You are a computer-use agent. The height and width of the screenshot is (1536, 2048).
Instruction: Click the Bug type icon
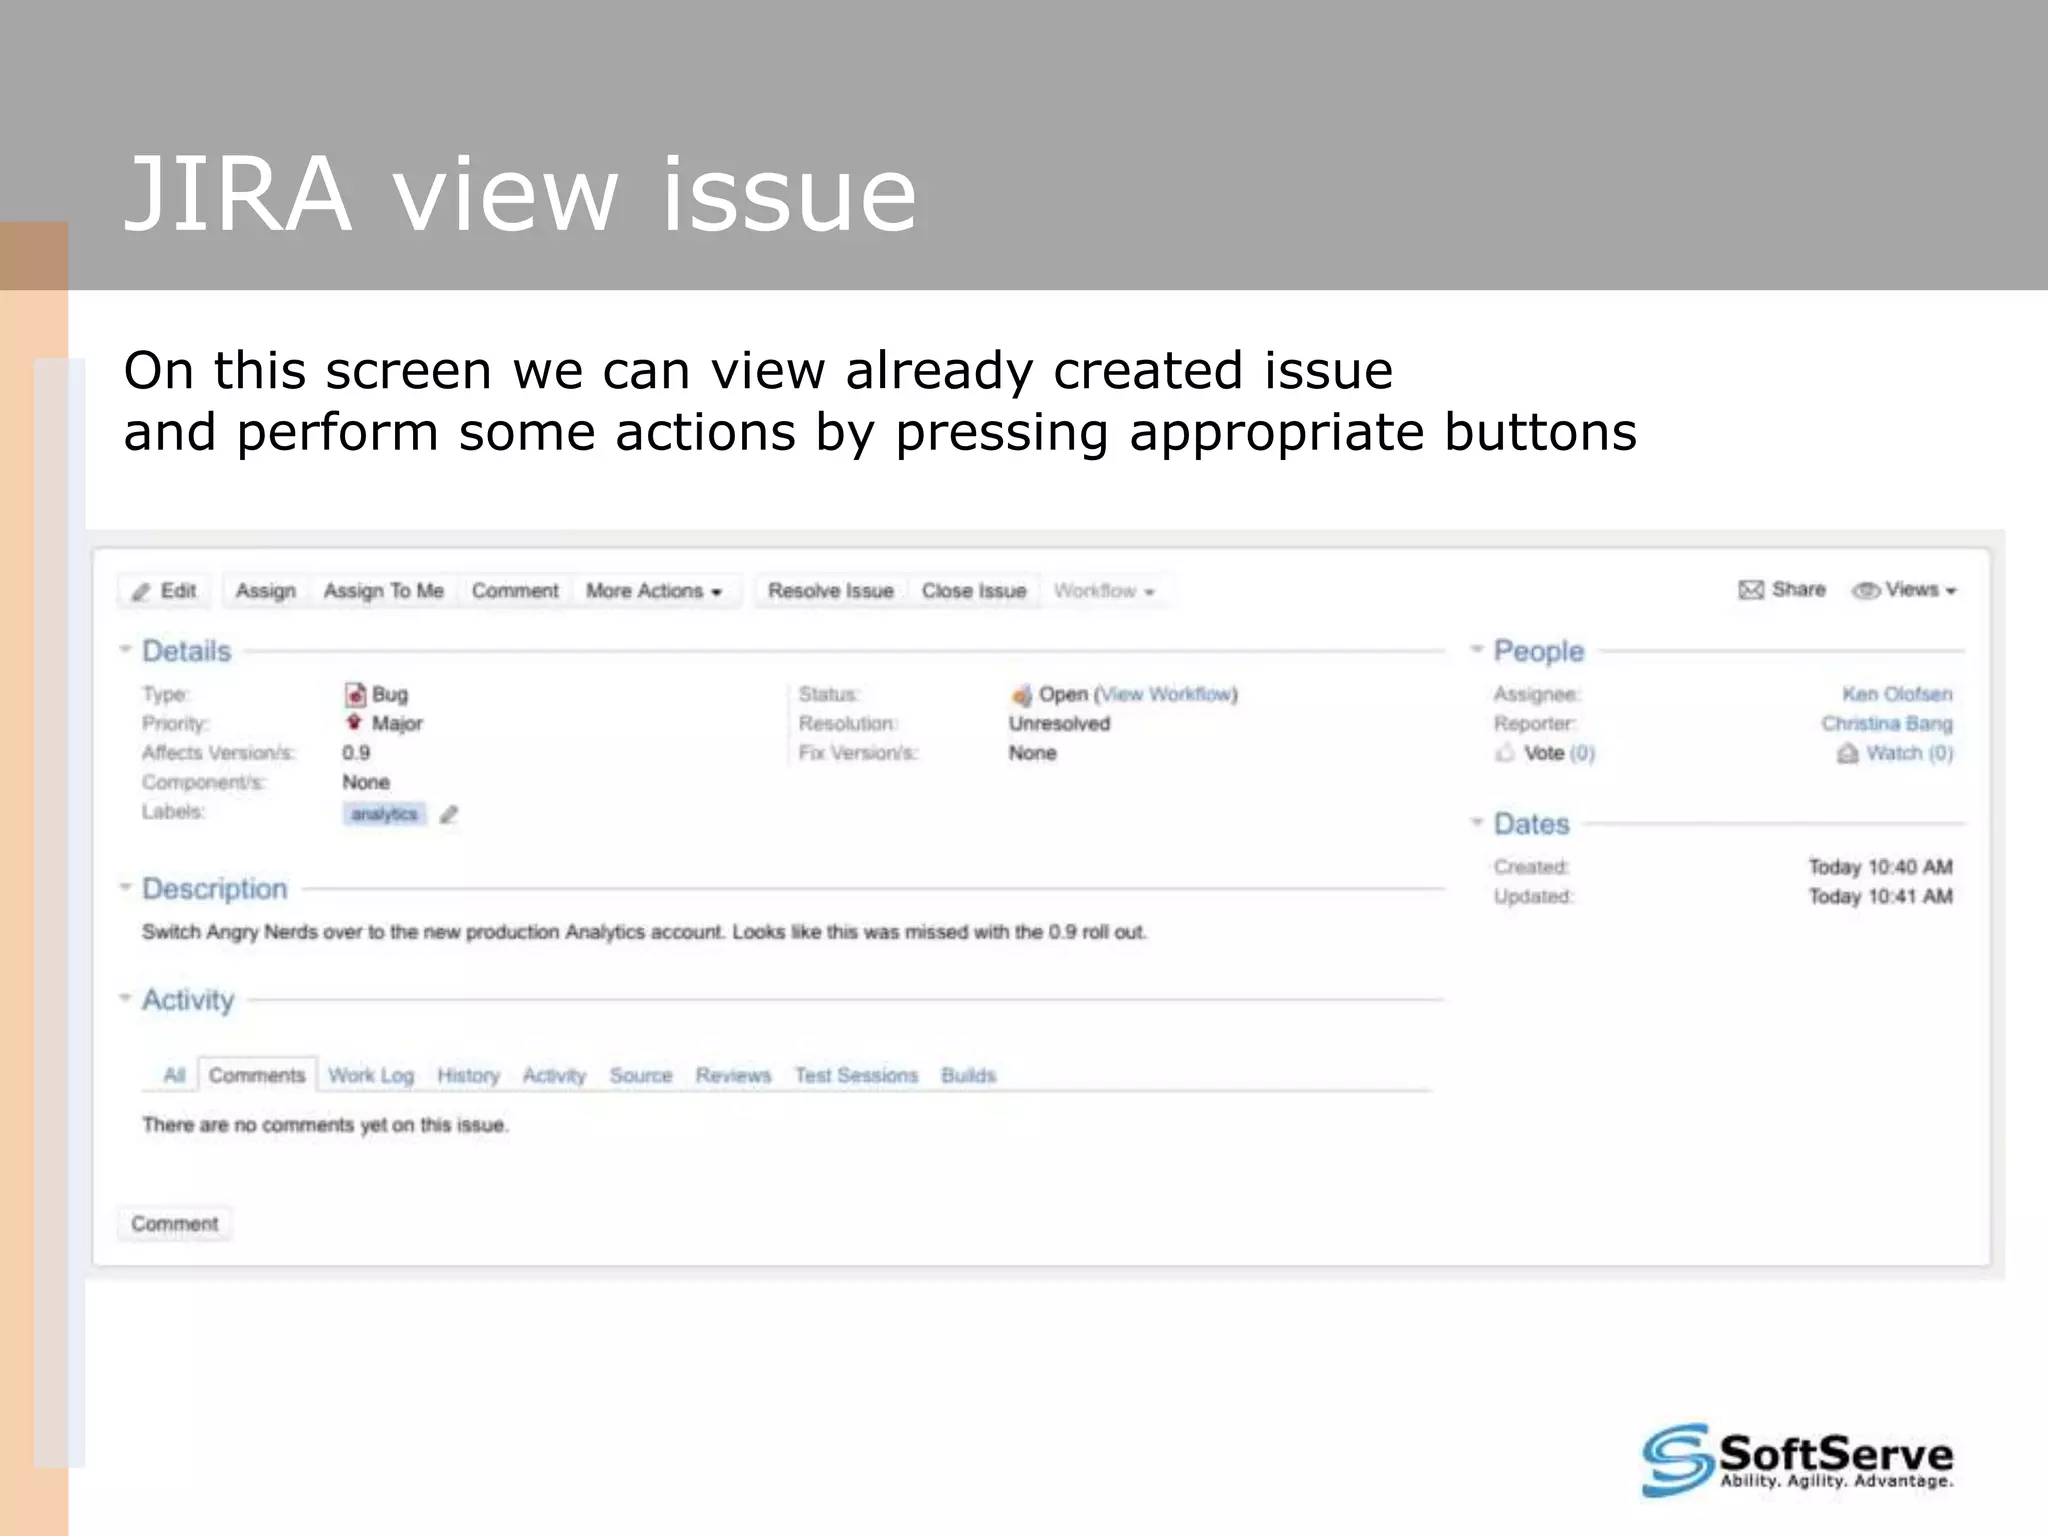355,694
